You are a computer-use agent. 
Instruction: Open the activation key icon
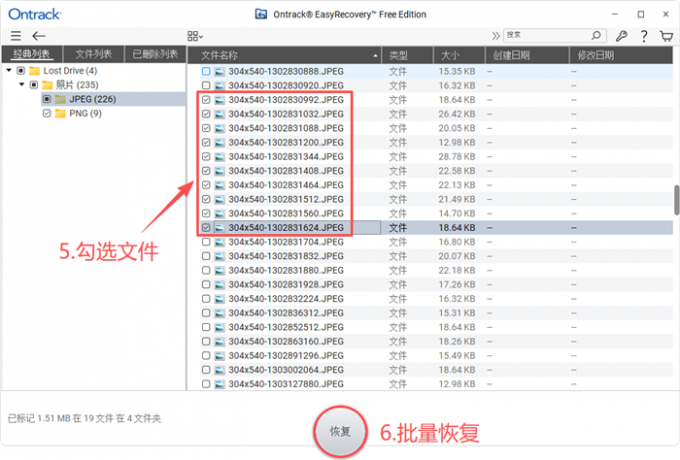click(x=621, y=36)
